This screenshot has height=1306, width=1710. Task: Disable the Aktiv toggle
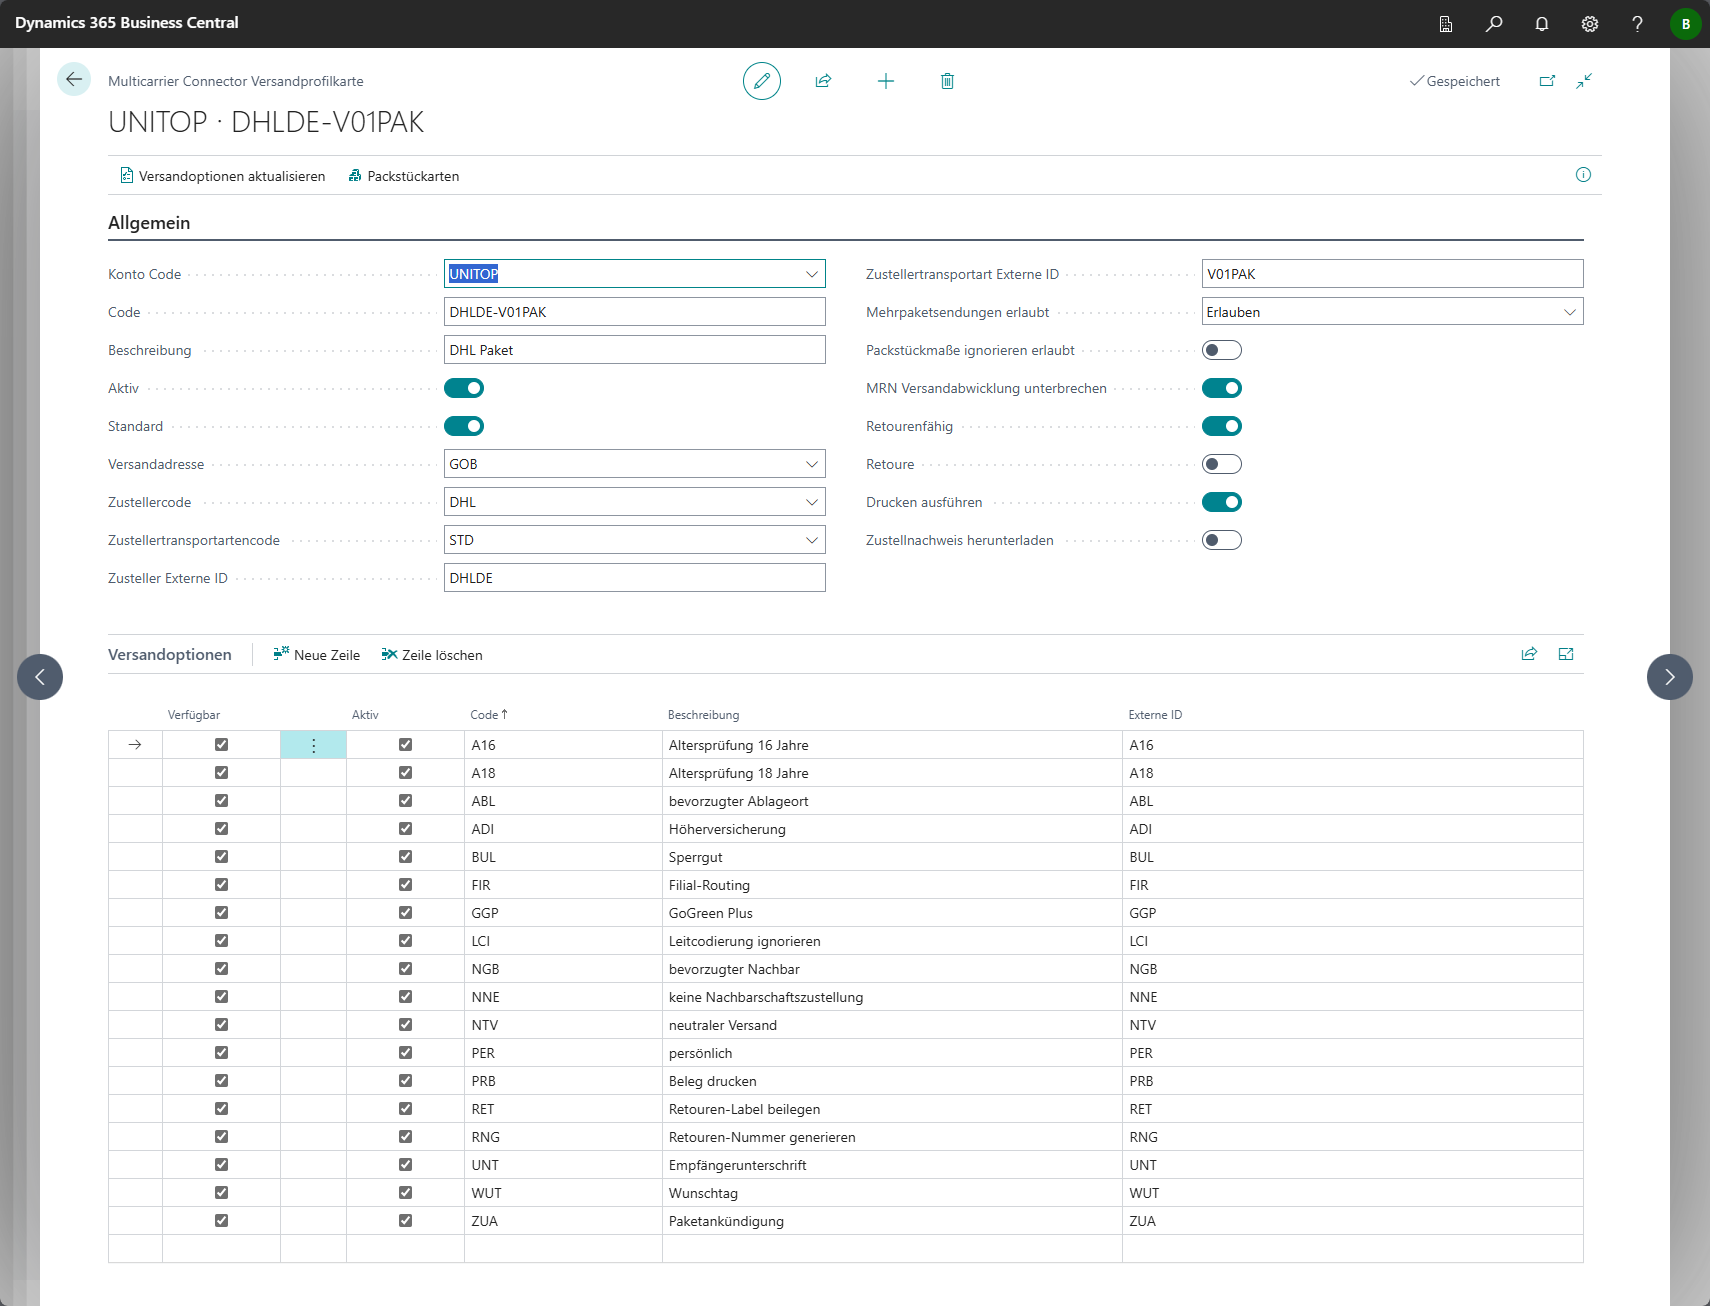pyautogui.click(x=464, y=388)
